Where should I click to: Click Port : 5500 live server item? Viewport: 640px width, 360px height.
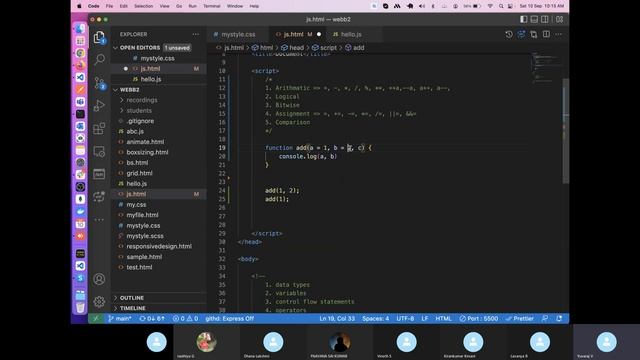[478, 318]
